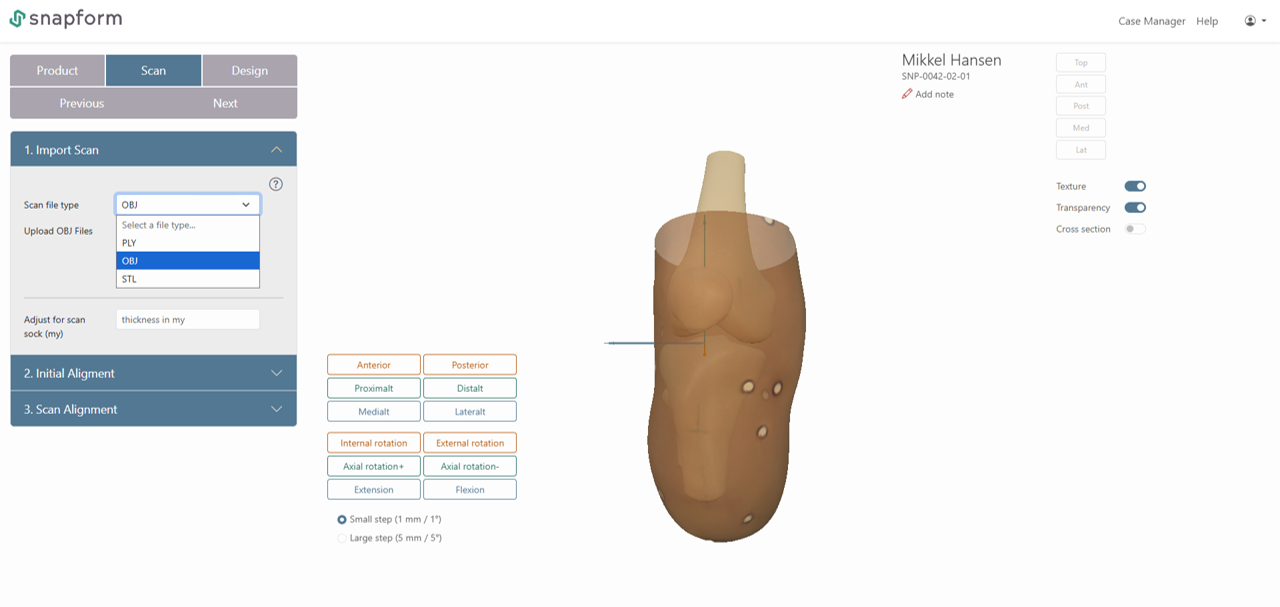Click the Add note link
1280x607 pixels.
click(935, 94)
